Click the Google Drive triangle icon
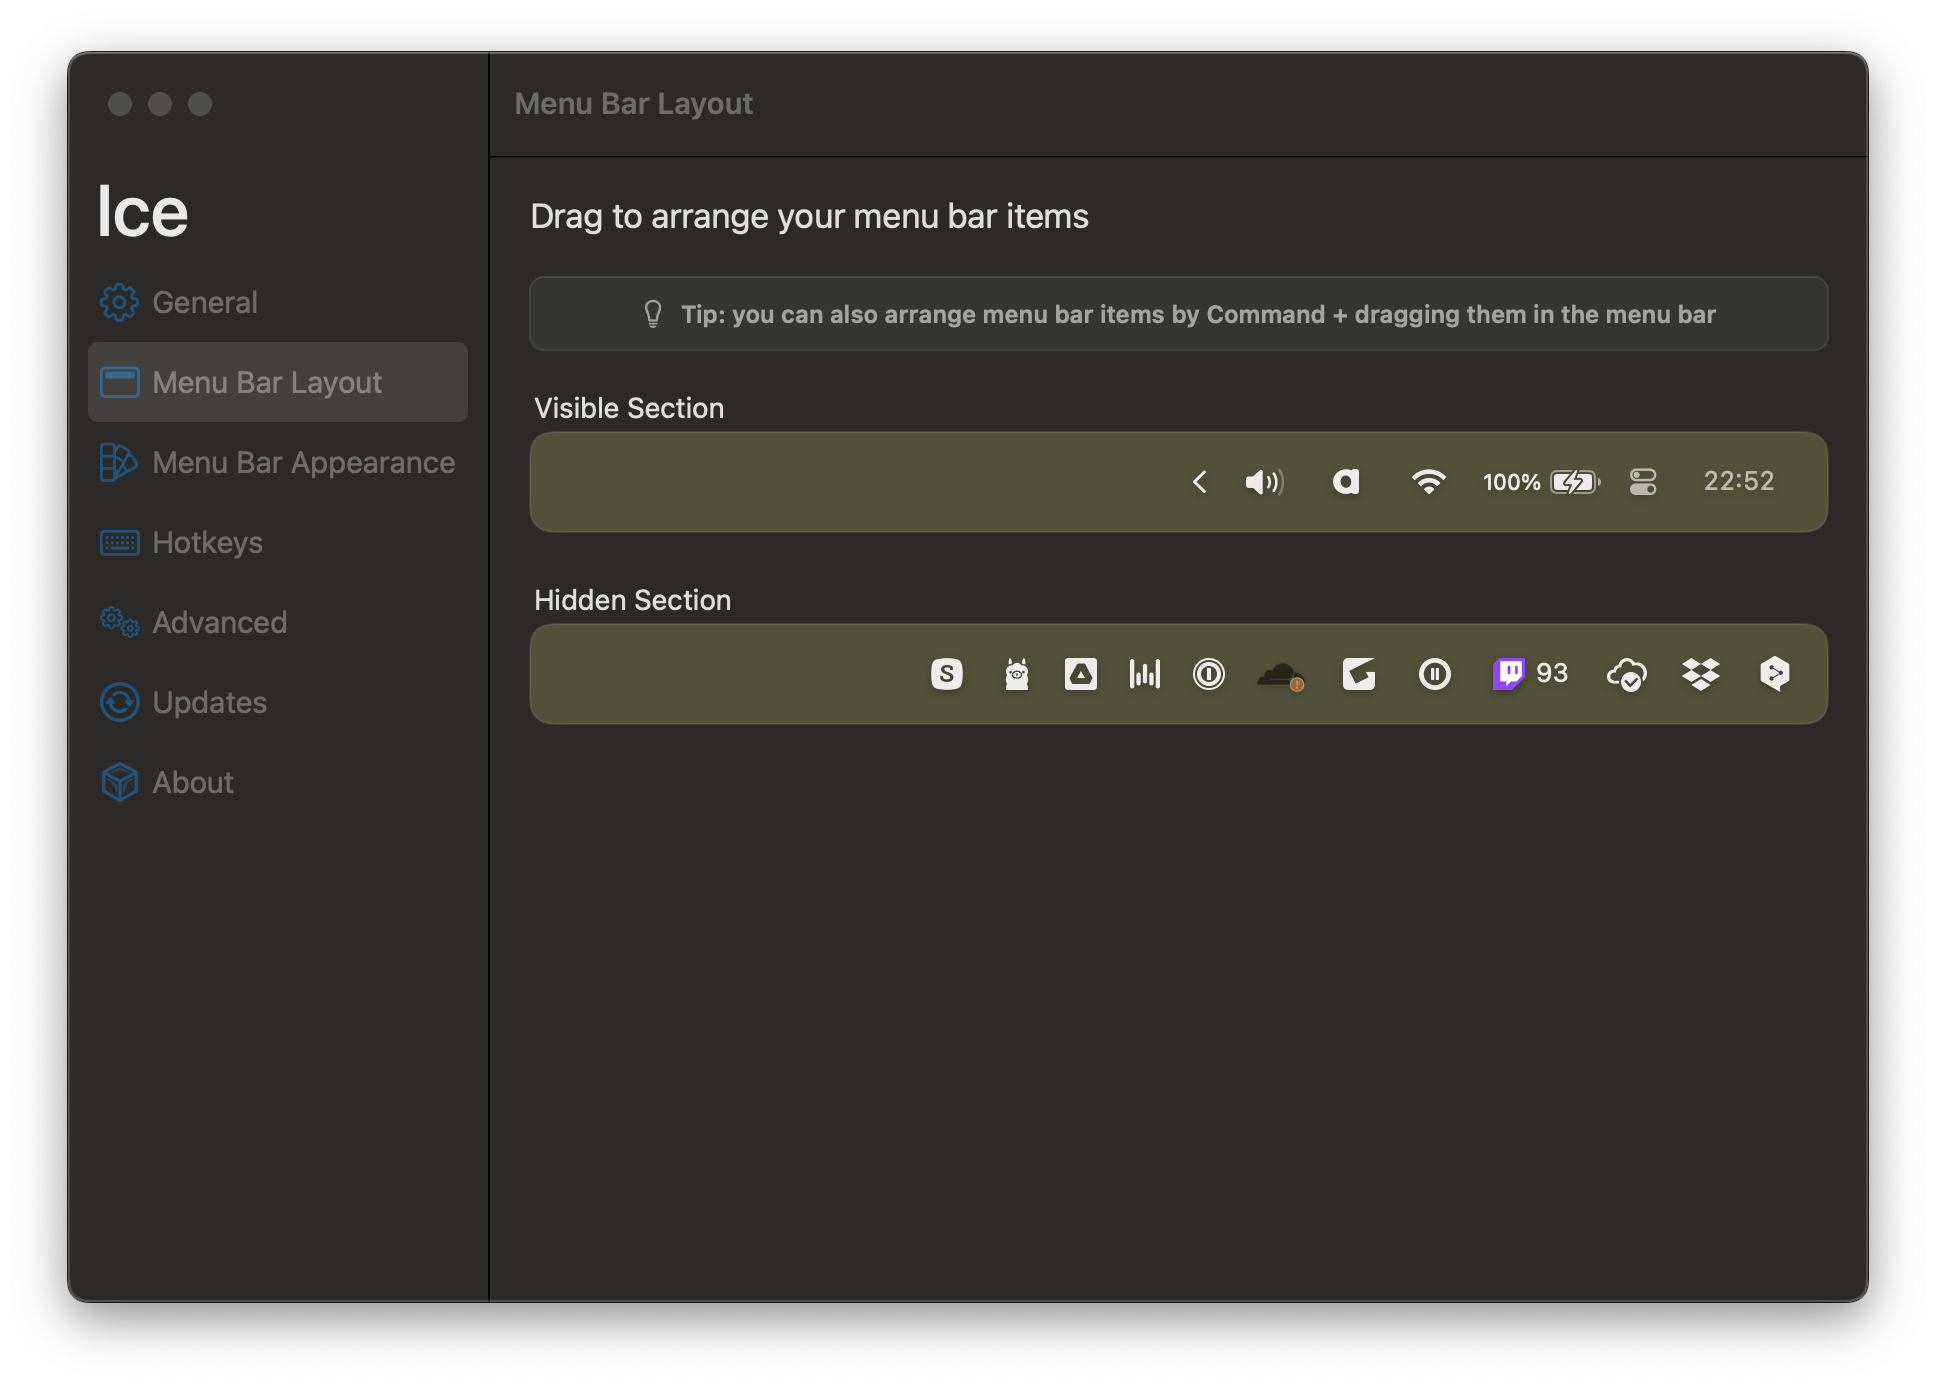The height and width of the screenshot is (1386, 1936). point(1080,674)
